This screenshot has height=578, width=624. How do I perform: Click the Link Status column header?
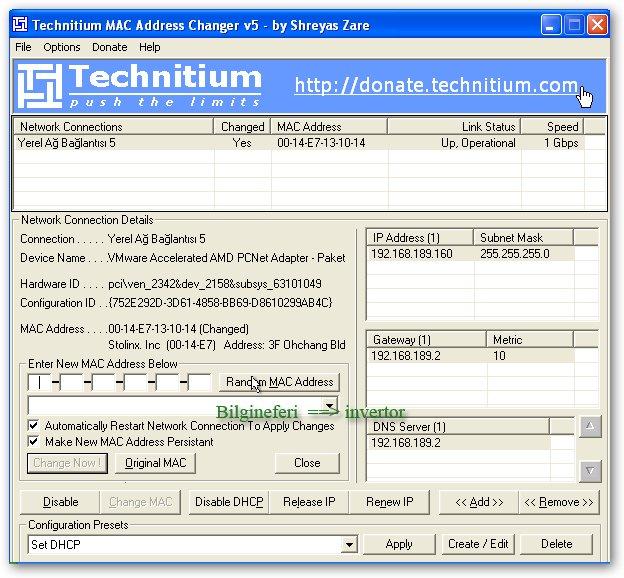coord(454,127)
